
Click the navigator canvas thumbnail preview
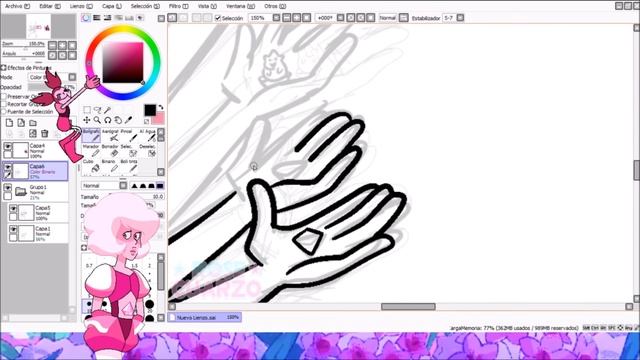39,27
